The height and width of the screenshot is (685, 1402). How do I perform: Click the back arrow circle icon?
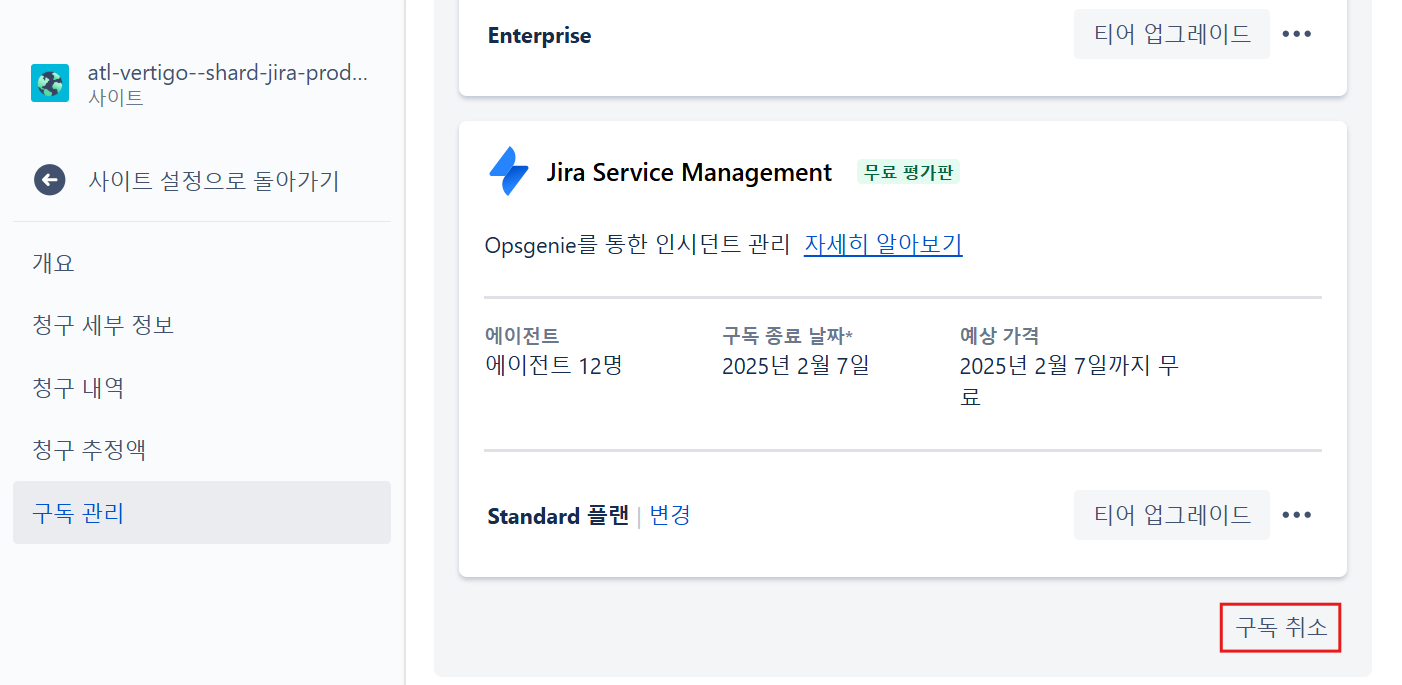click(x=49, y=180)
